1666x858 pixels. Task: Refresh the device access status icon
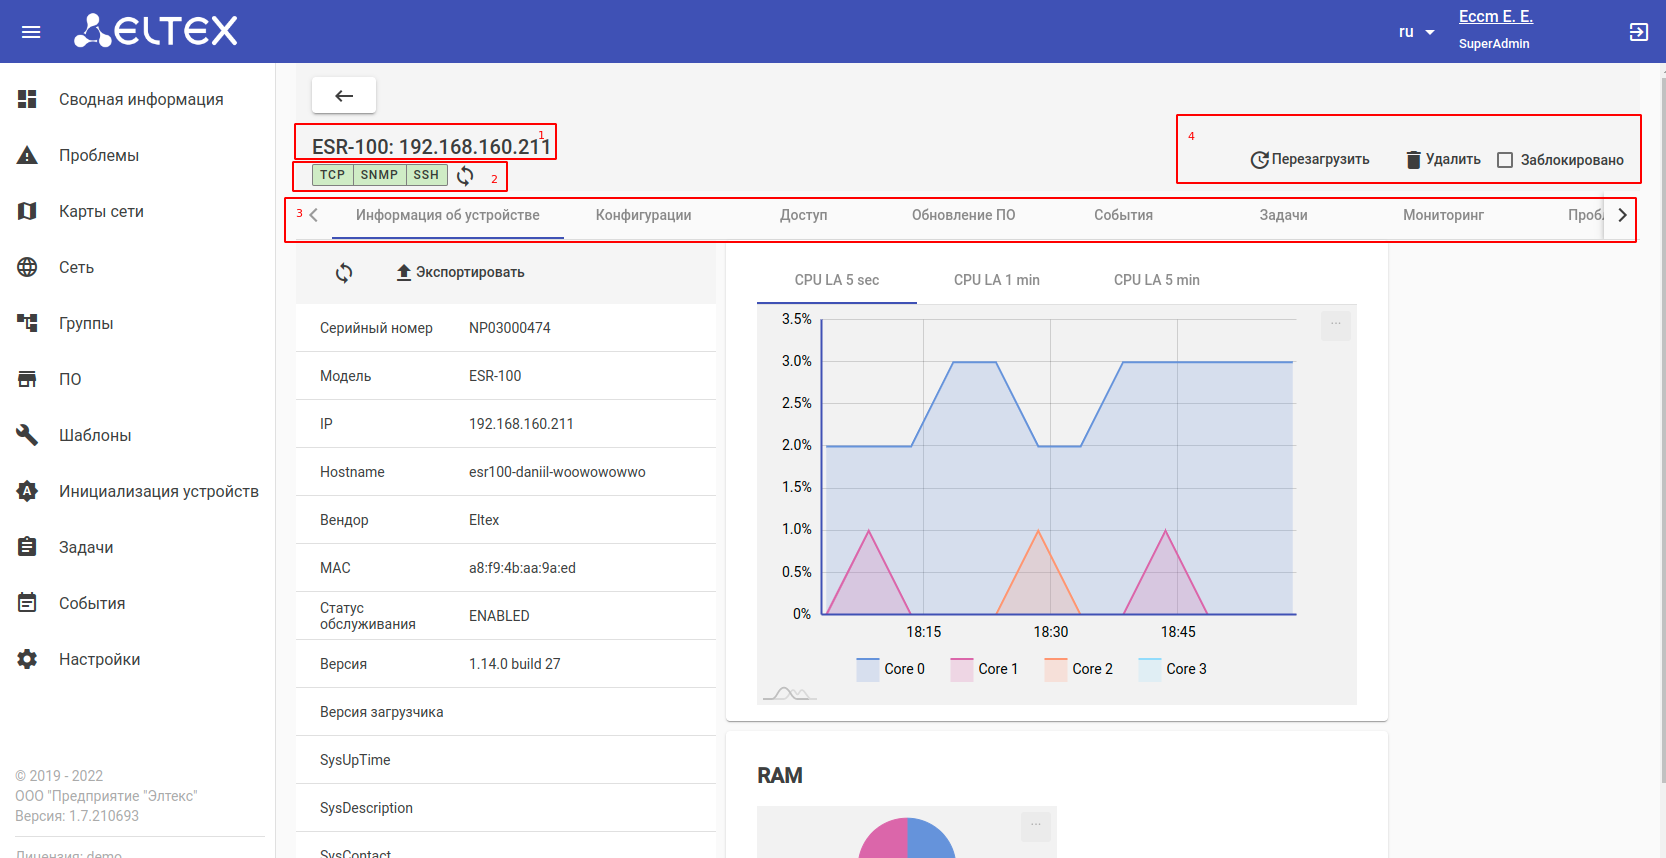point(465,176)
